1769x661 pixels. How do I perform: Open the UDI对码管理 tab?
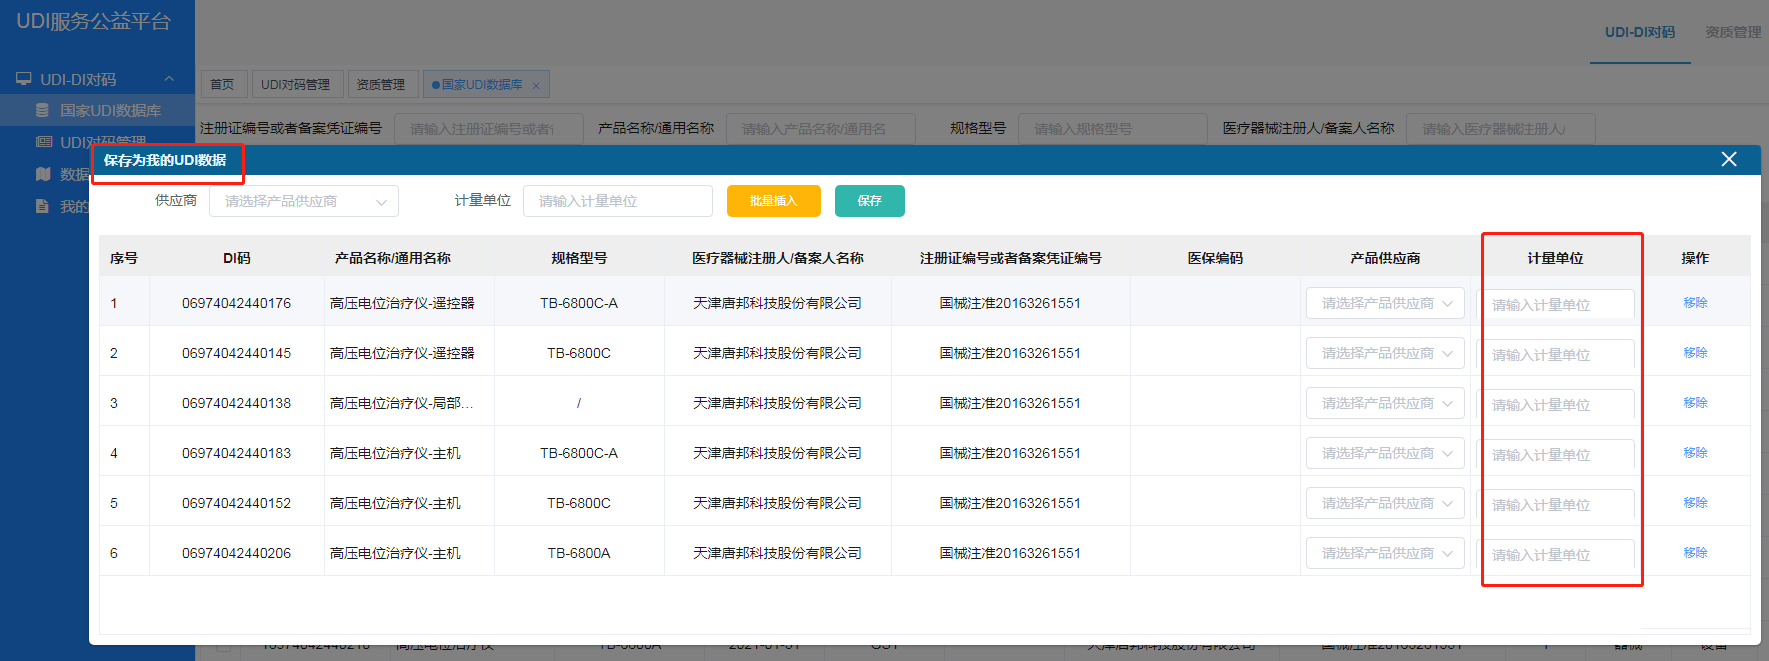[x=295, y=85]
